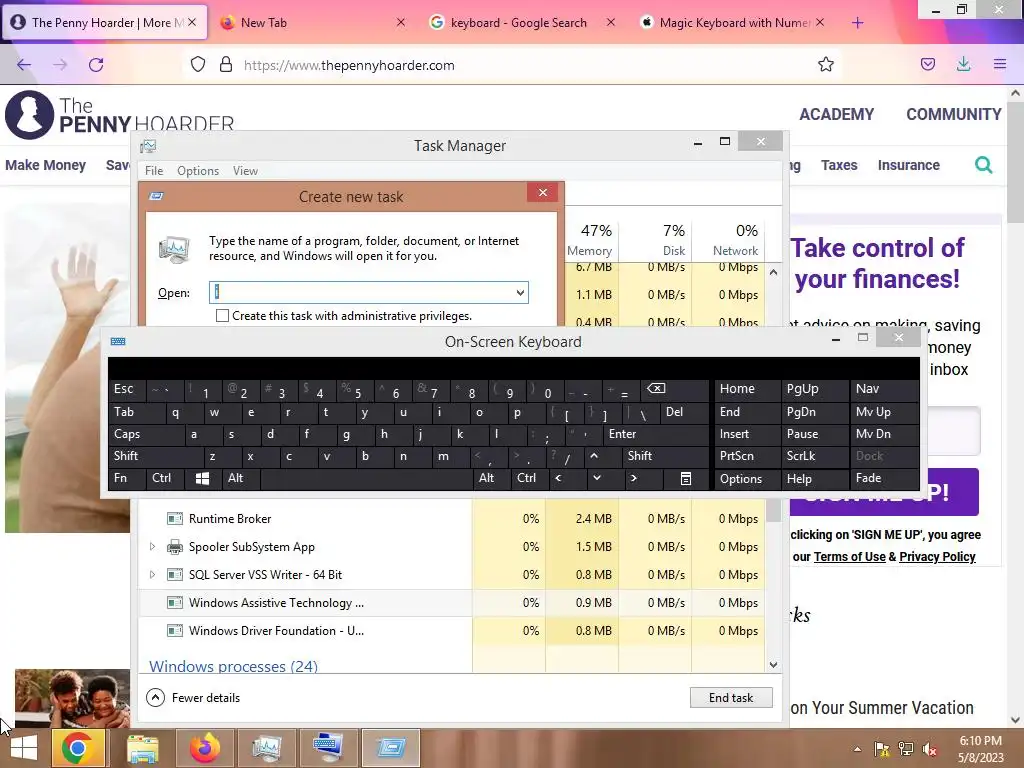The width and height of the screenshot is (1024, 768).
Task: Click the On-Screen Keyboard taskbar icon
Action: (x=328, y=748)
